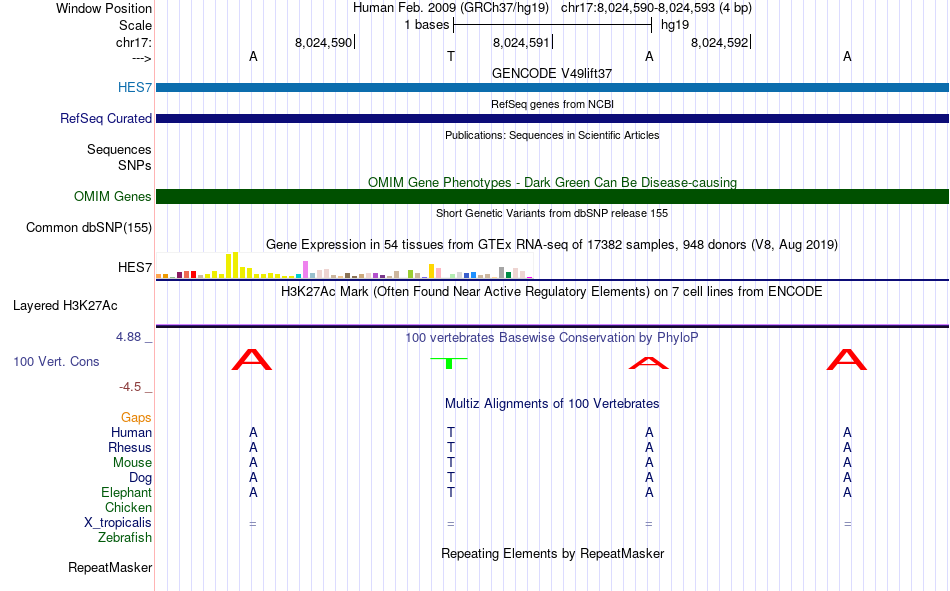Image resolution: width=950 pixels, height=591 pixels.
Task: Select the X_tropicalis alignment row label
Action: pos(118,523)
